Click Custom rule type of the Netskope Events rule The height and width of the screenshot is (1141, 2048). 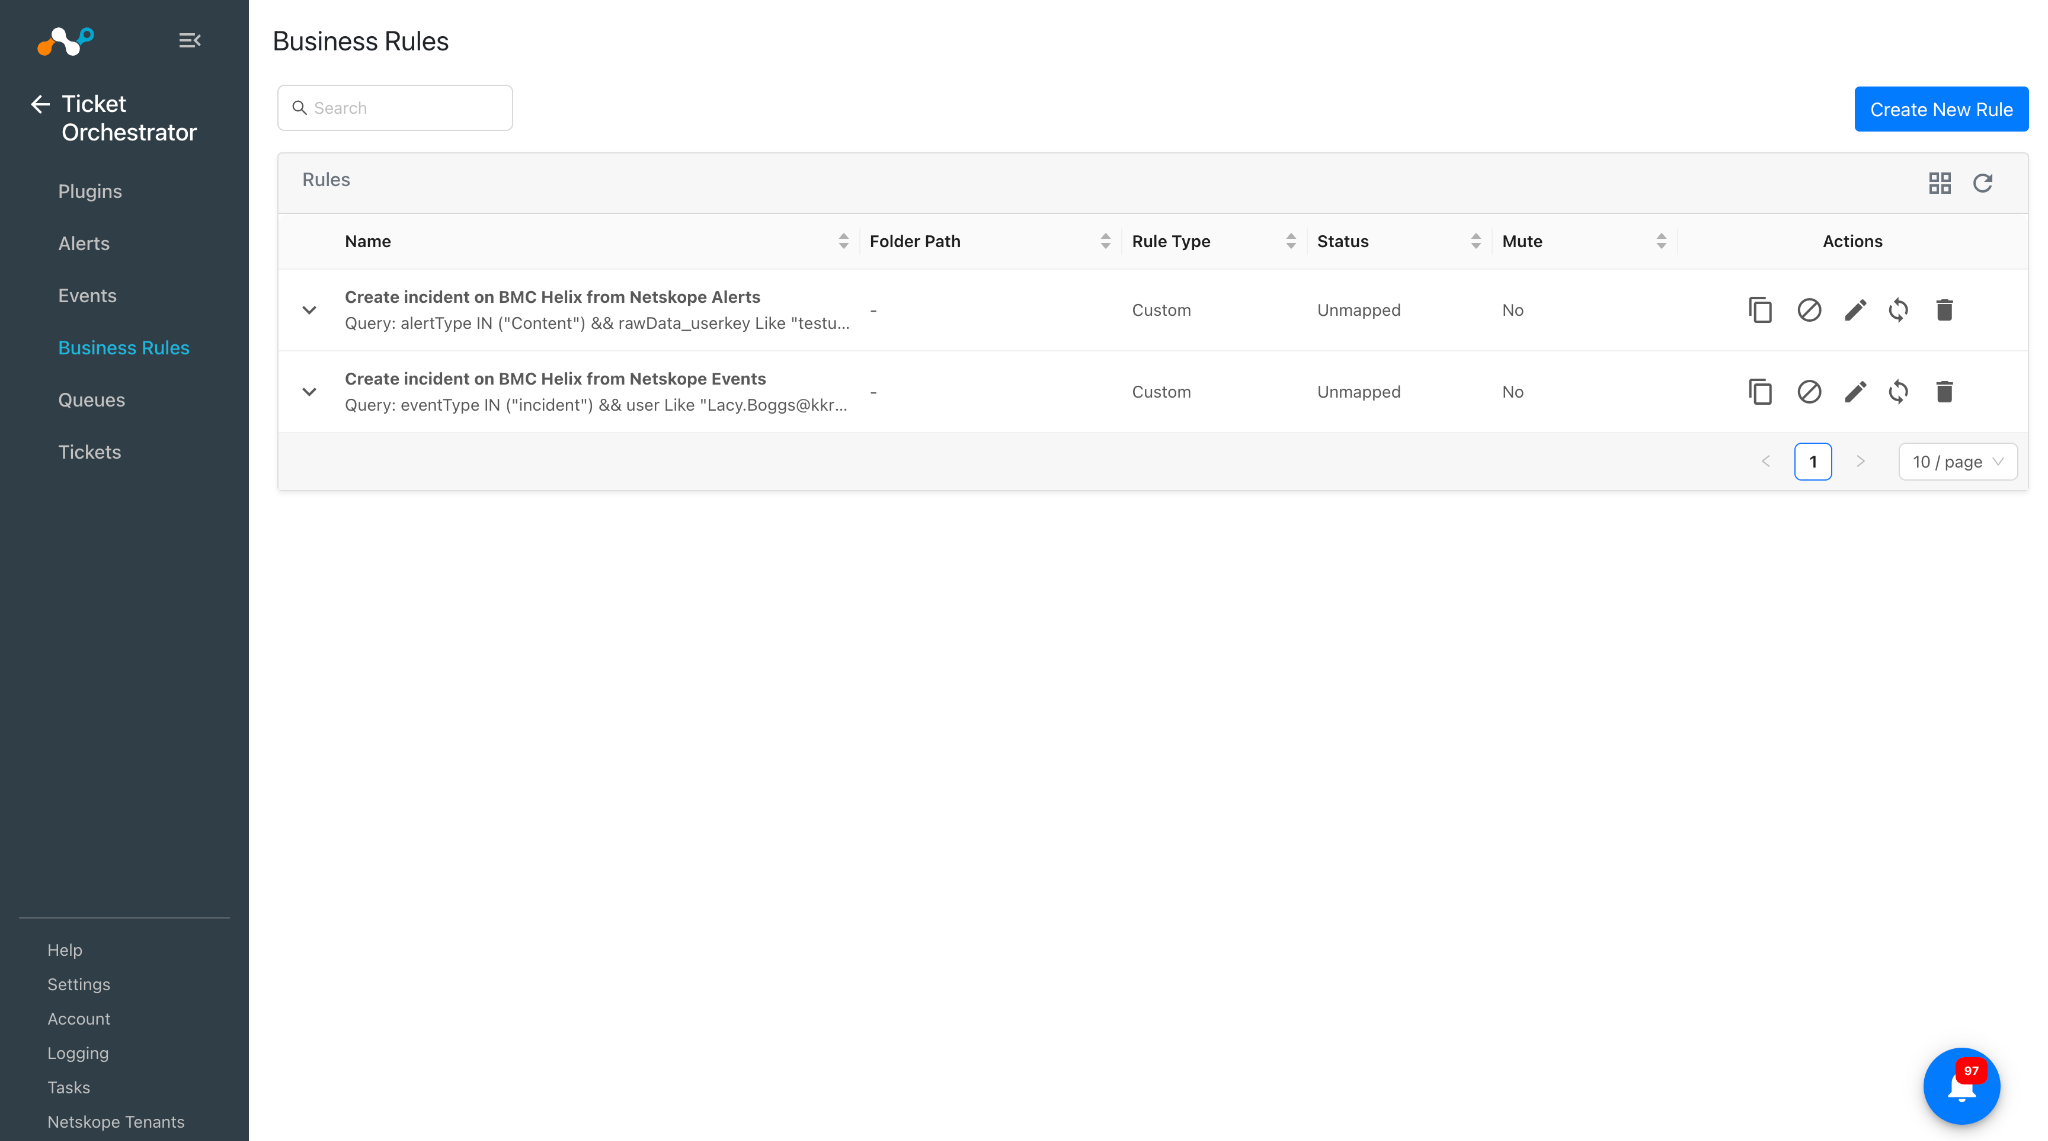1162,392
